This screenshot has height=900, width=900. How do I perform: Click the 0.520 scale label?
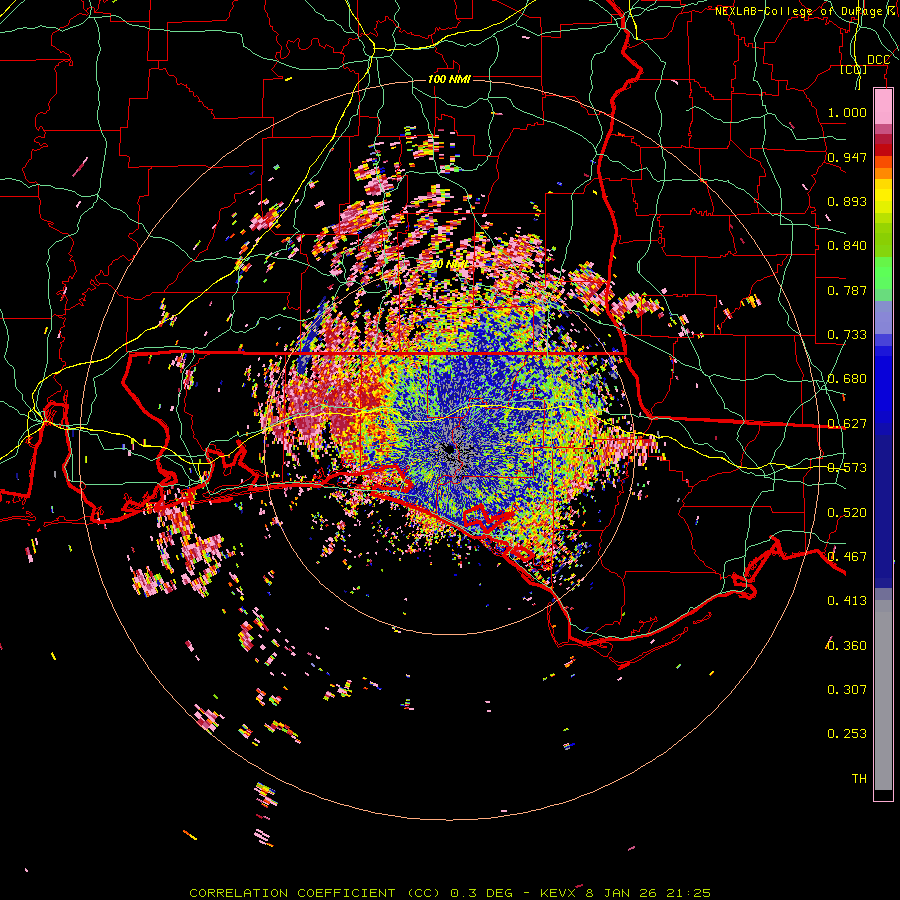pos(847,513)
